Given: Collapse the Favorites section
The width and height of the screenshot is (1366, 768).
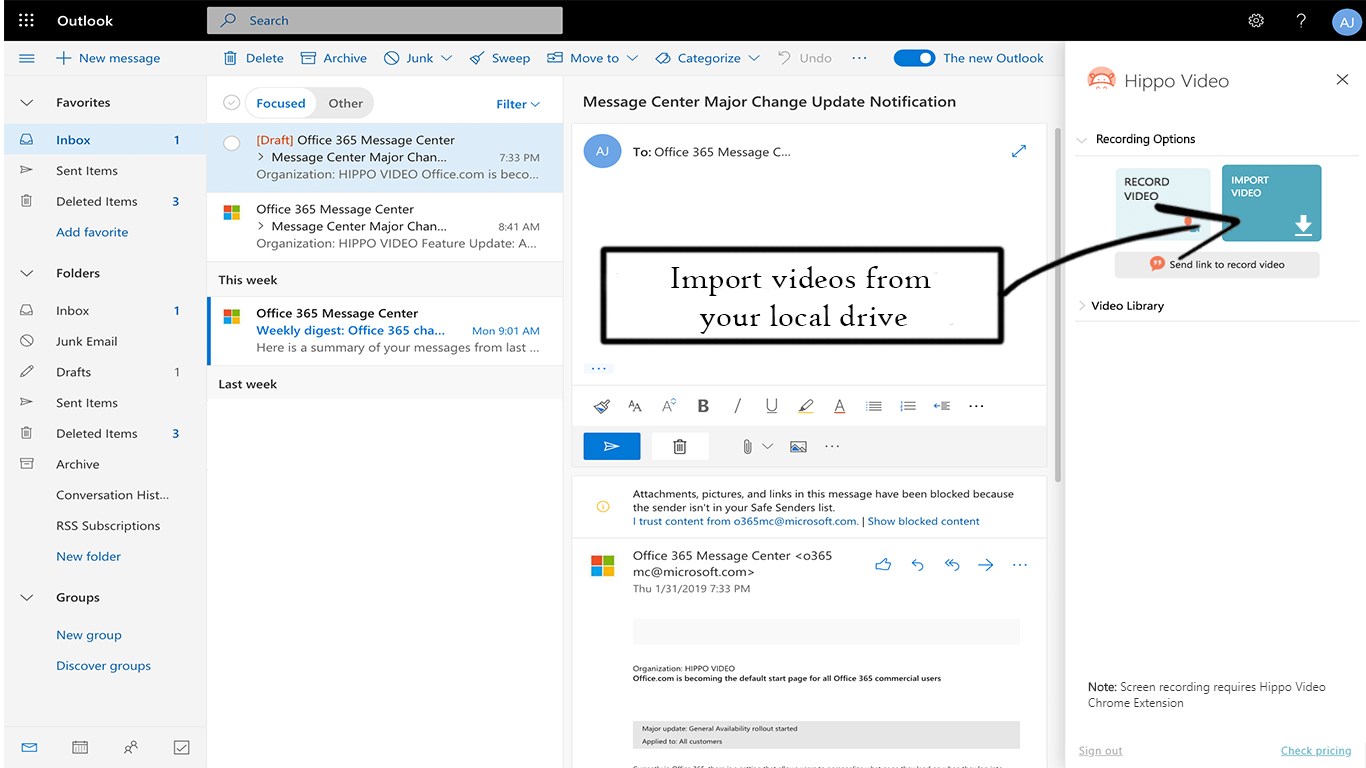Looking at the screenshot, I should [27, 102].
